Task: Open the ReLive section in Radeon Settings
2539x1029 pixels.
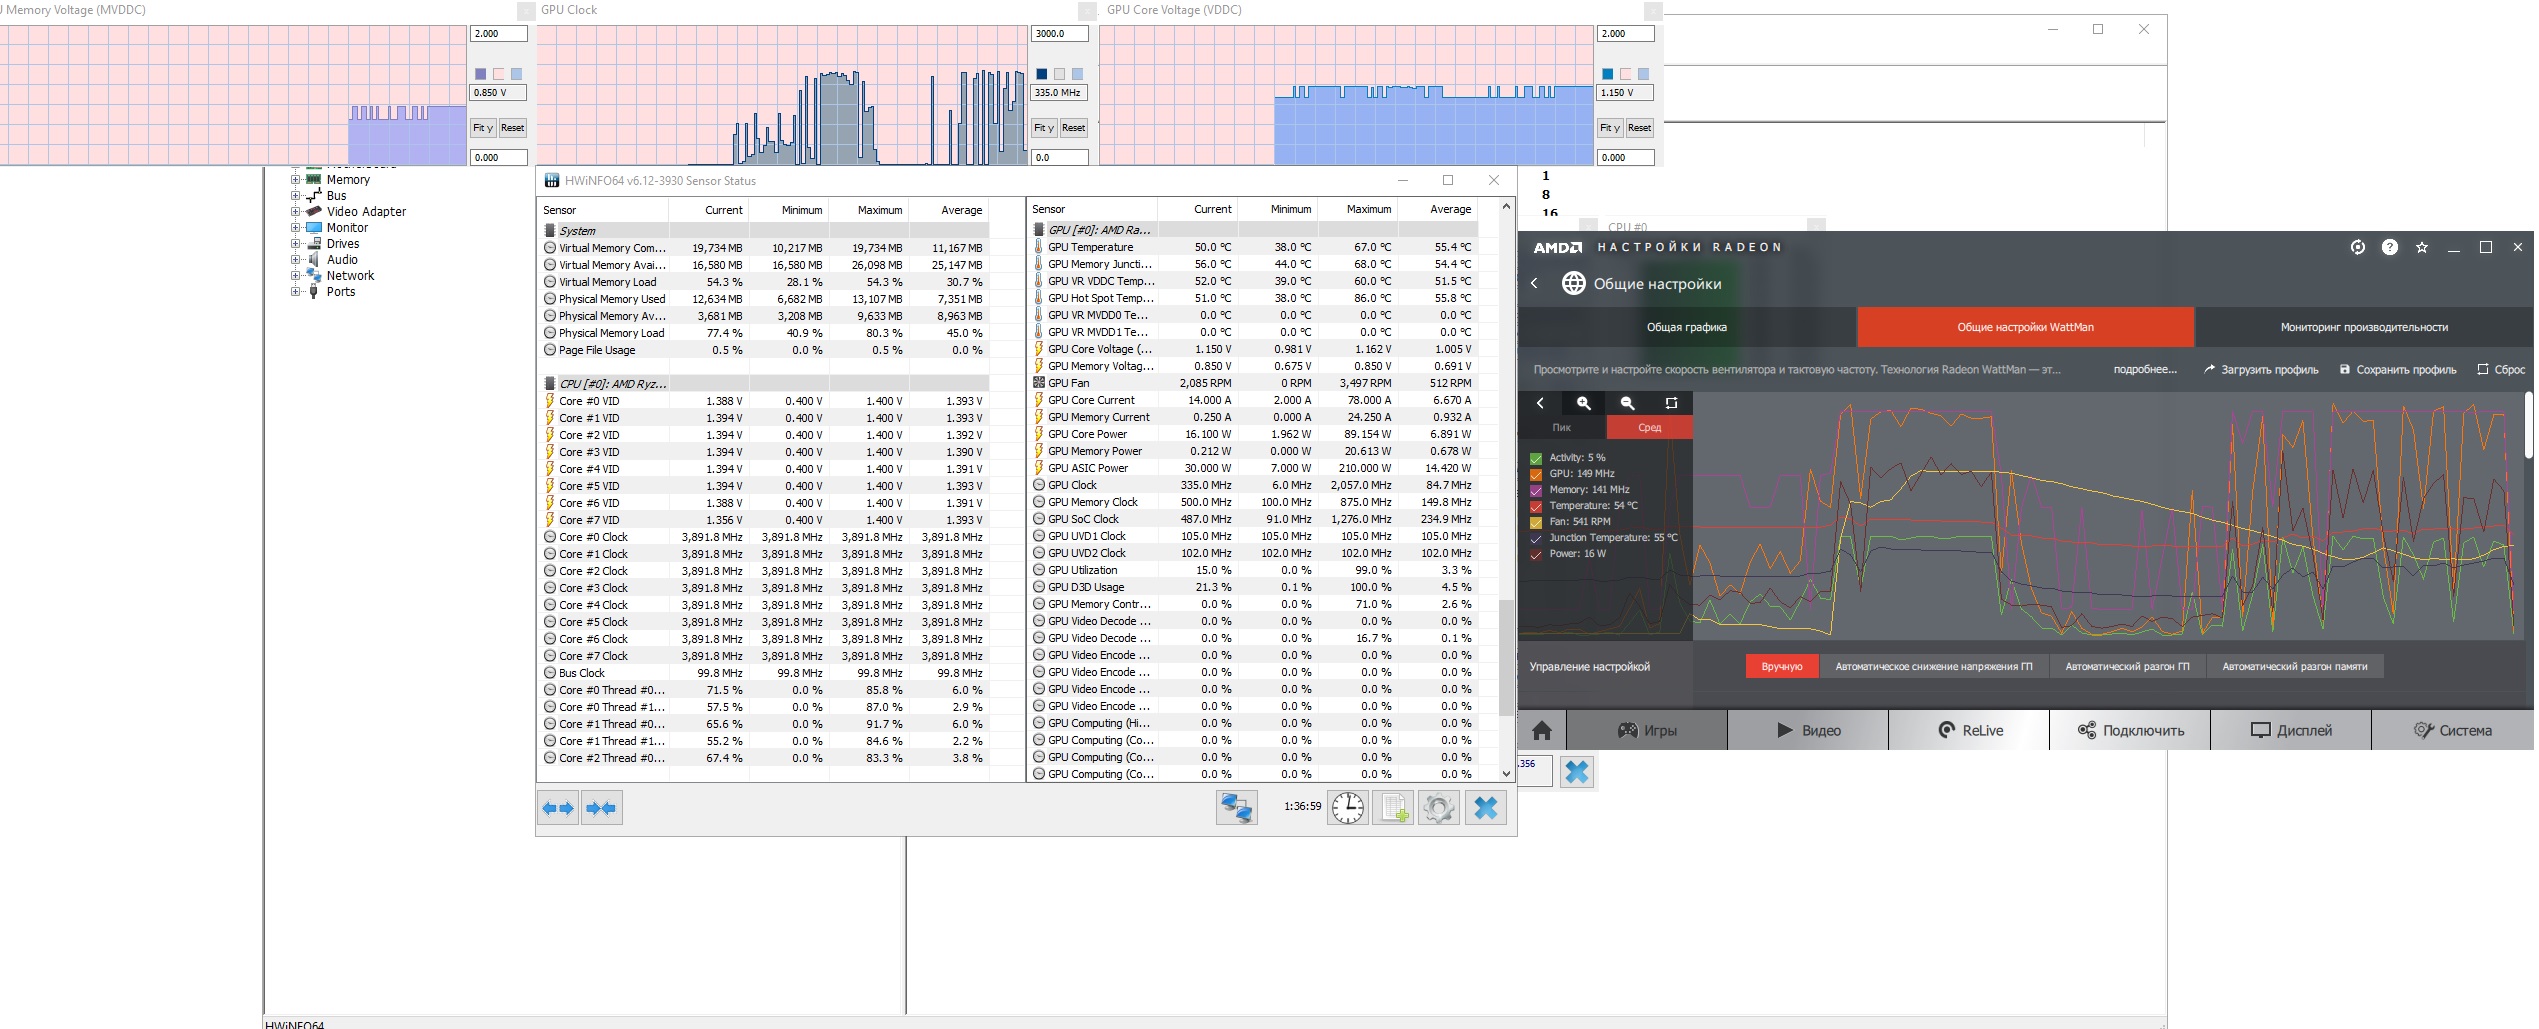Action: 1970,731
